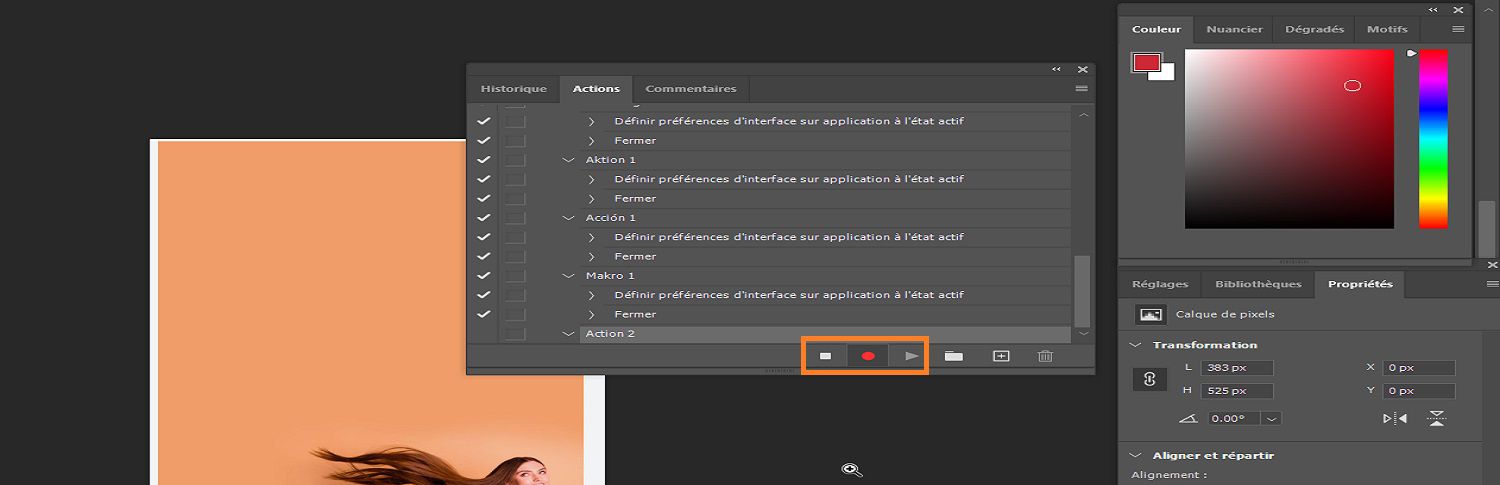Start recording with the red Record button
Image resolution: width=1500 pixels, height=485 pixels.
[868, 356]
